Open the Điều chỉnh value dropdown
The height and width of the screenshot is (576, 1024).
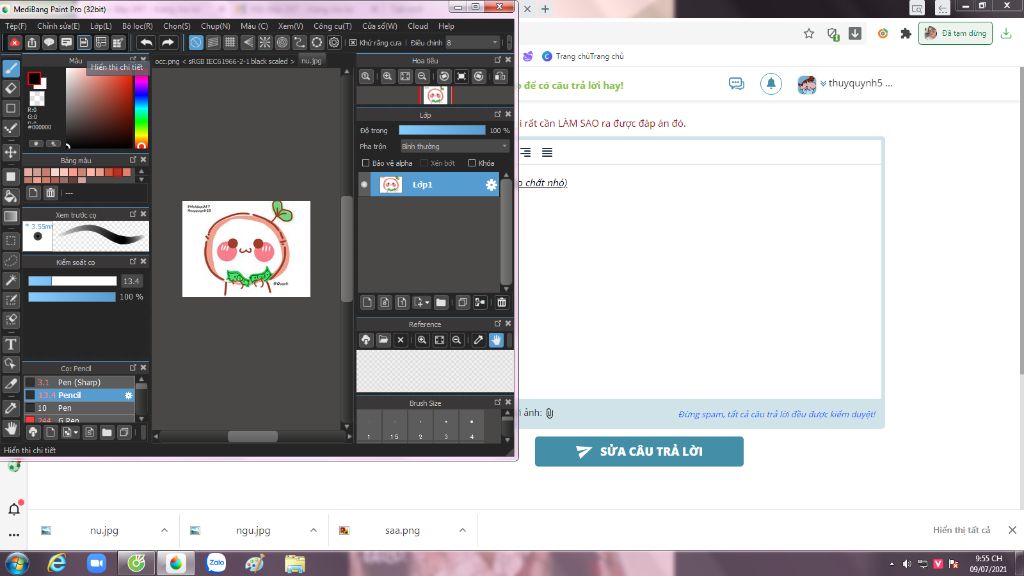472,42
